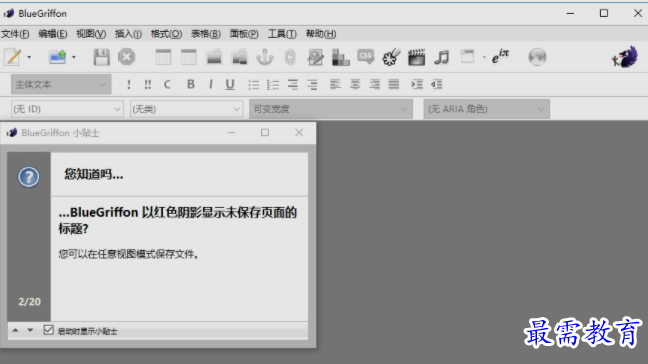Screen dimensions: 648x364
Task: Open the (无 ARIA 角色) dropdown
Action: 486,109
